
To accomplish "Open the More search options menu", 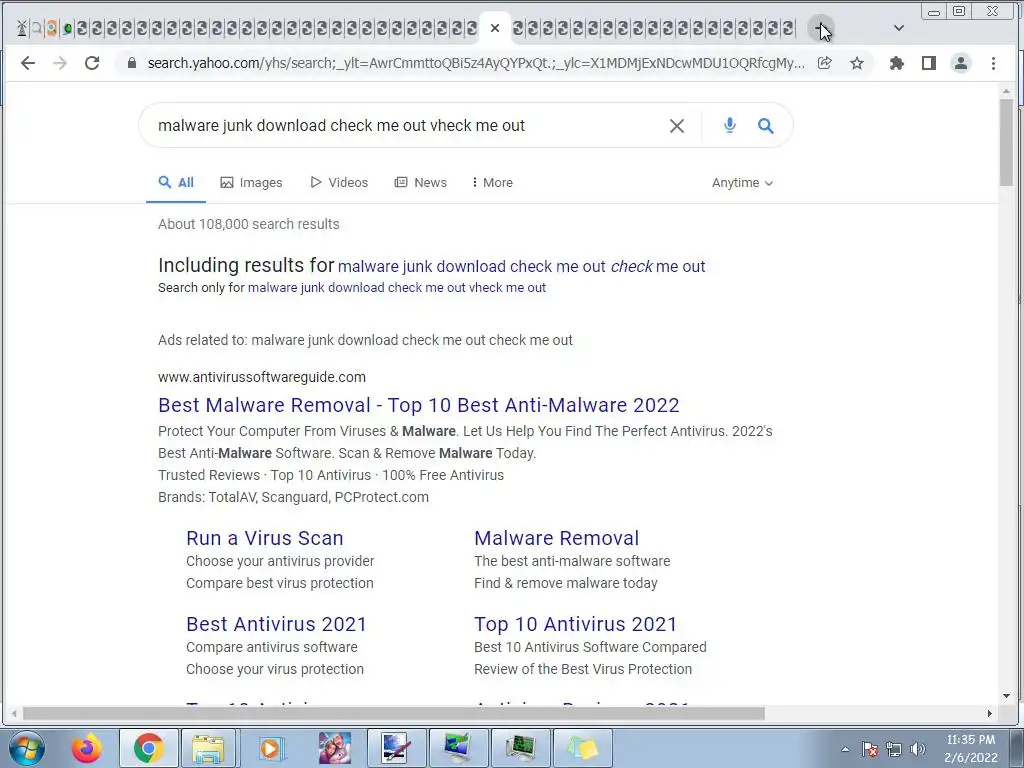I will pos(492,183).
